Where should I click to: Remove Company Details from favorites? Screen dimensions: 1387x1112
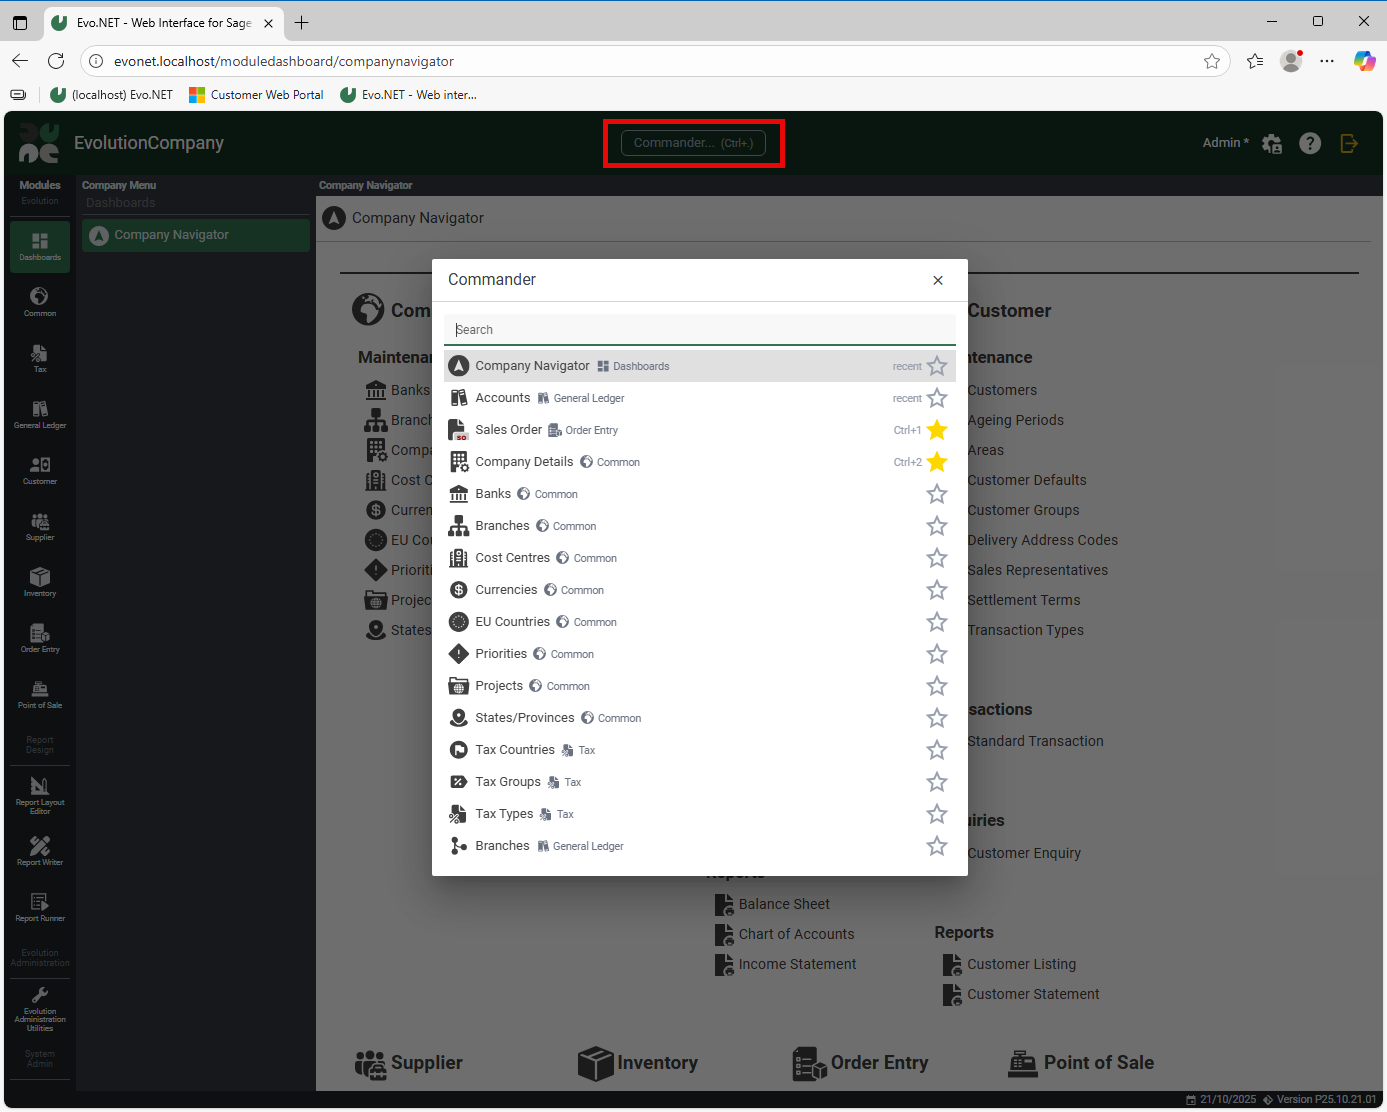[936, 462]
